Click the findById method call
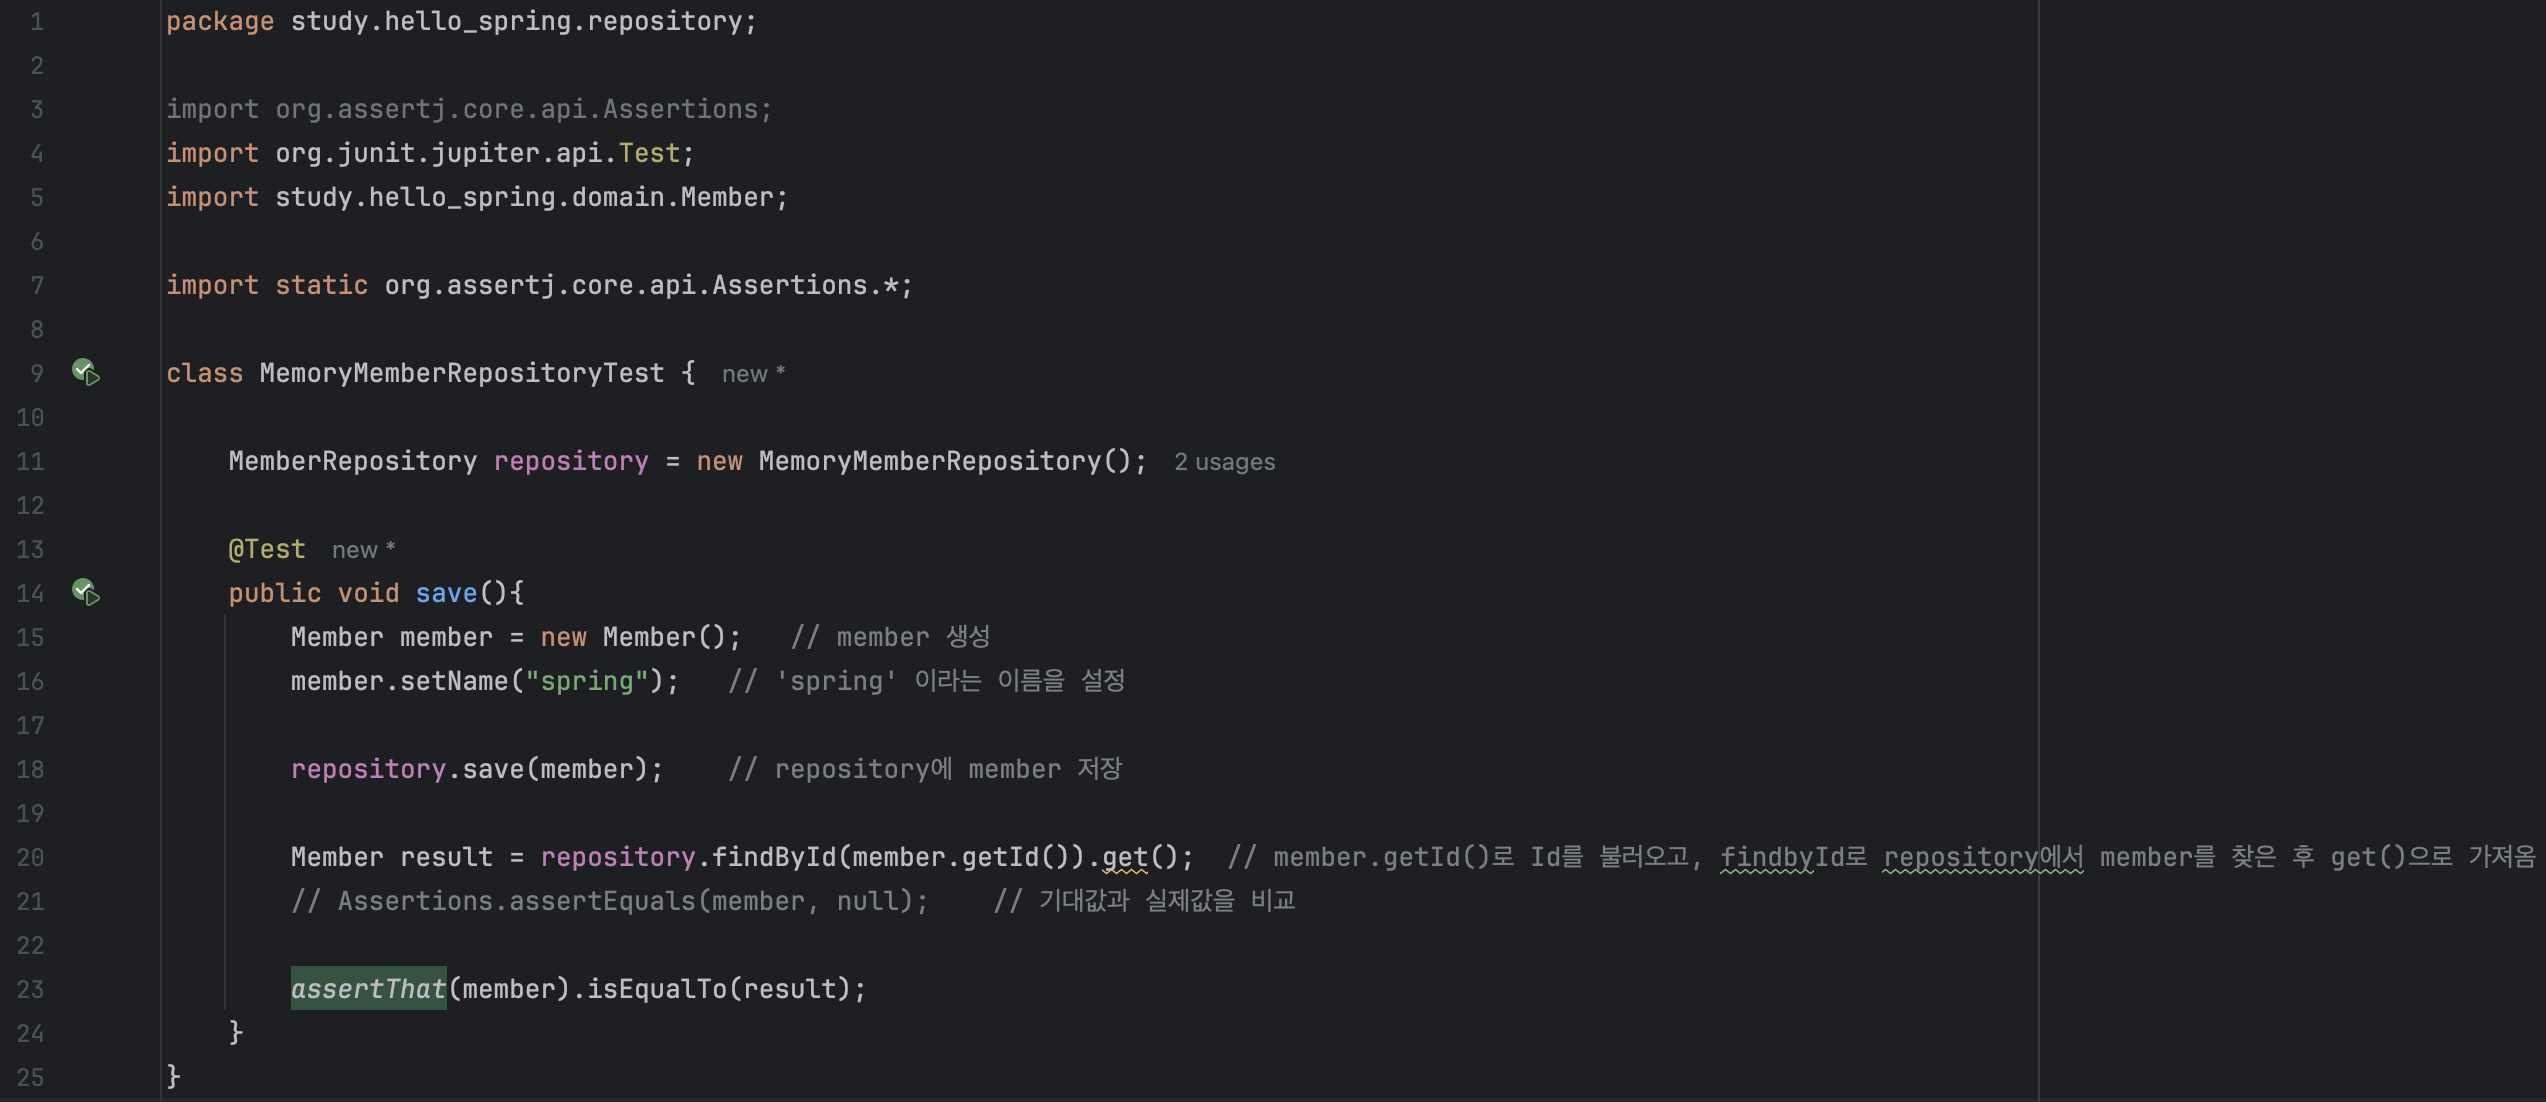This screenshot has height=1102, width=2546. 773,857
